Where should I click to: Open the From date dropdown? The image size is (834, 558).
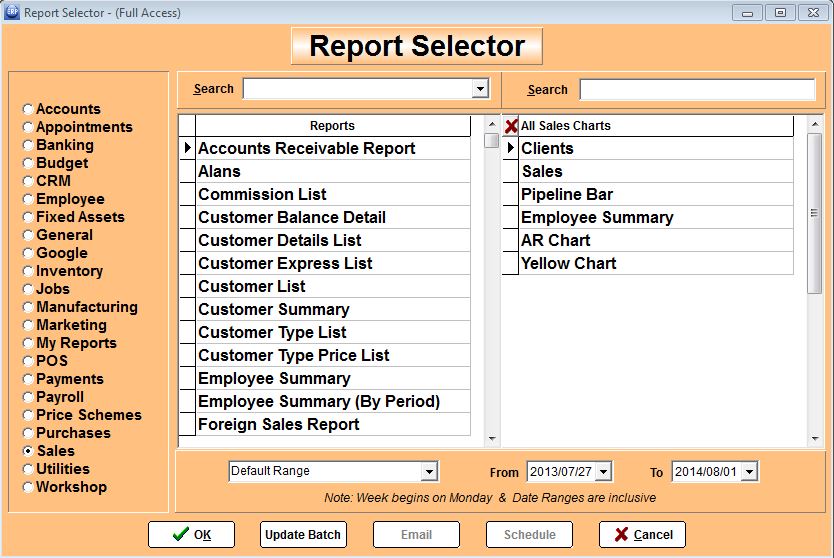(x=603, y=471)
